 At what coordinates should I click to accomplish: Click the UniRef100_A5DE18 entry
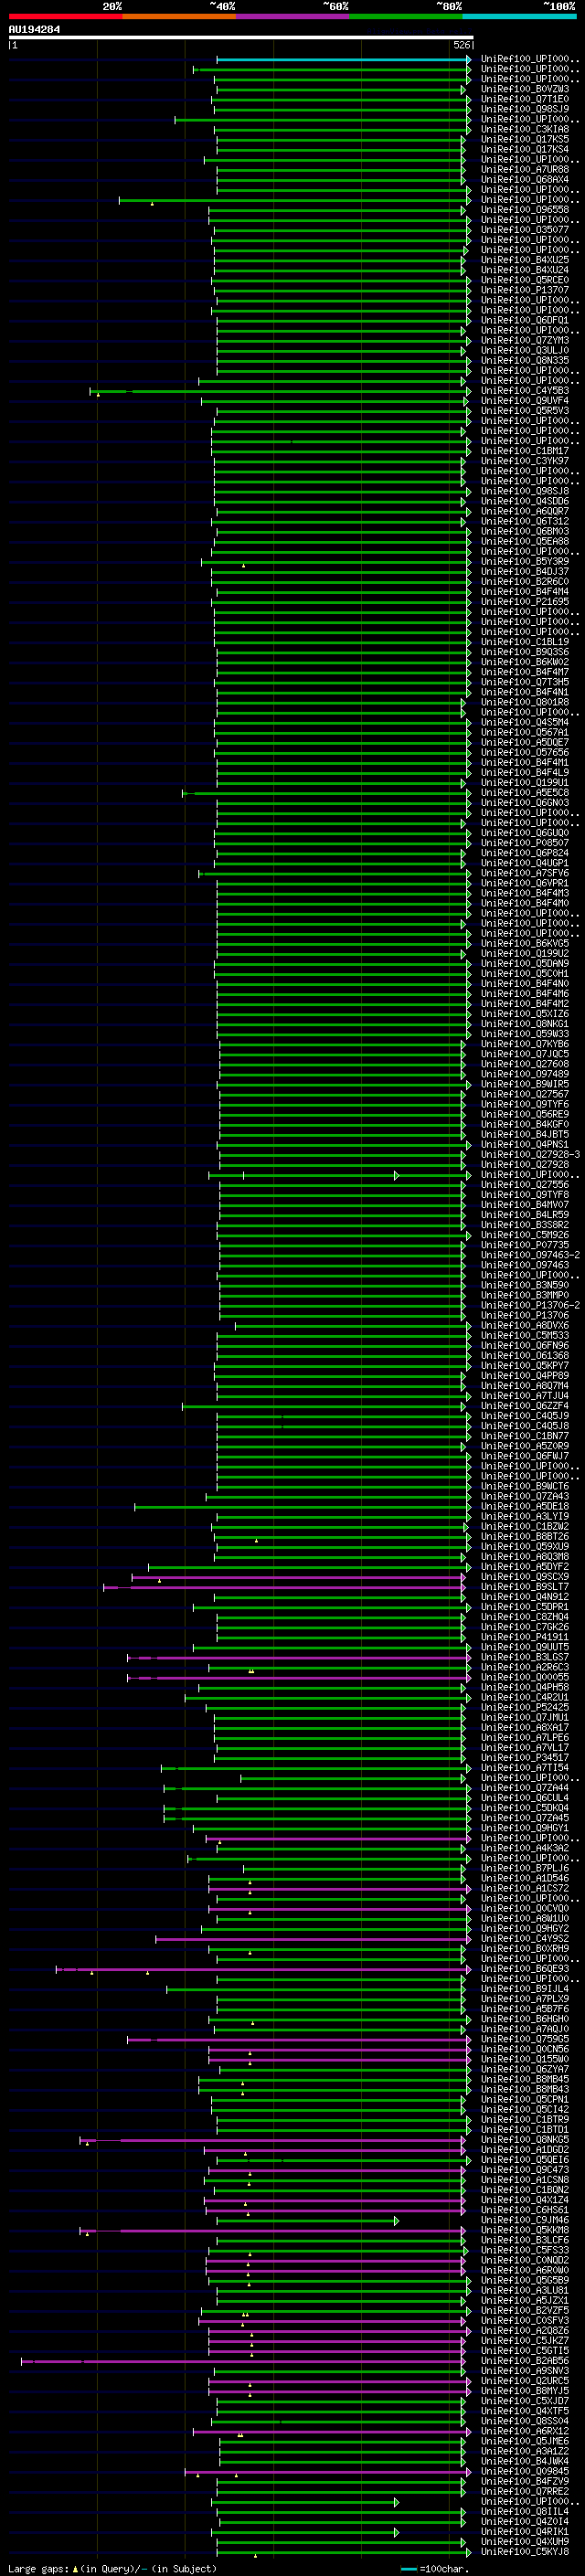(x=525, y=1506)
